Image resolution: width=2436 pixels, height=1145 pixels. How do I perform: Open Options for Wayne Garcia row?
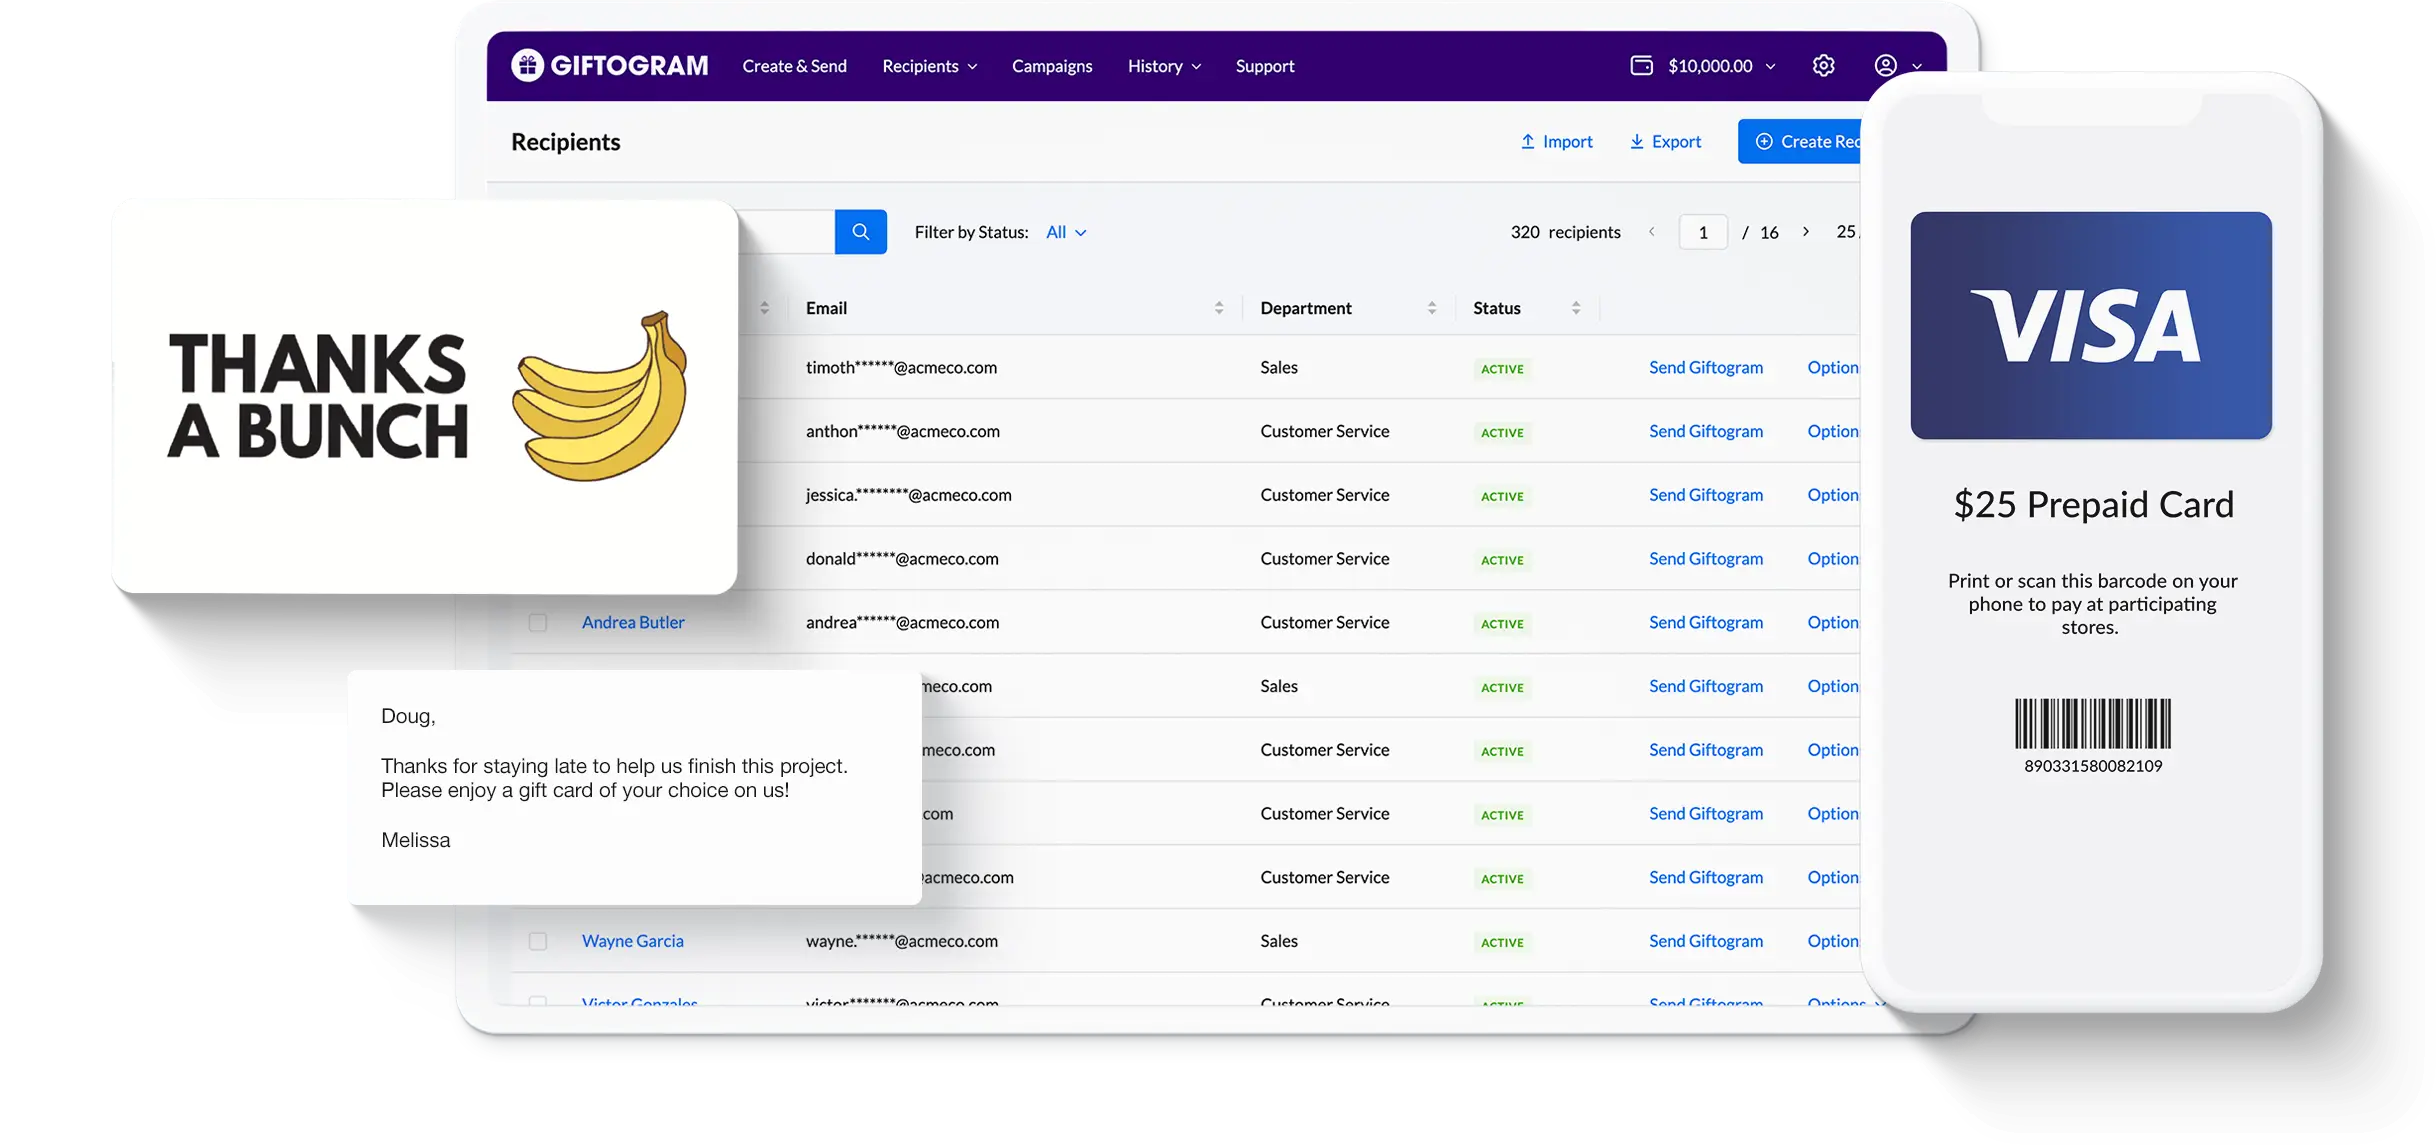(1832, 941)
